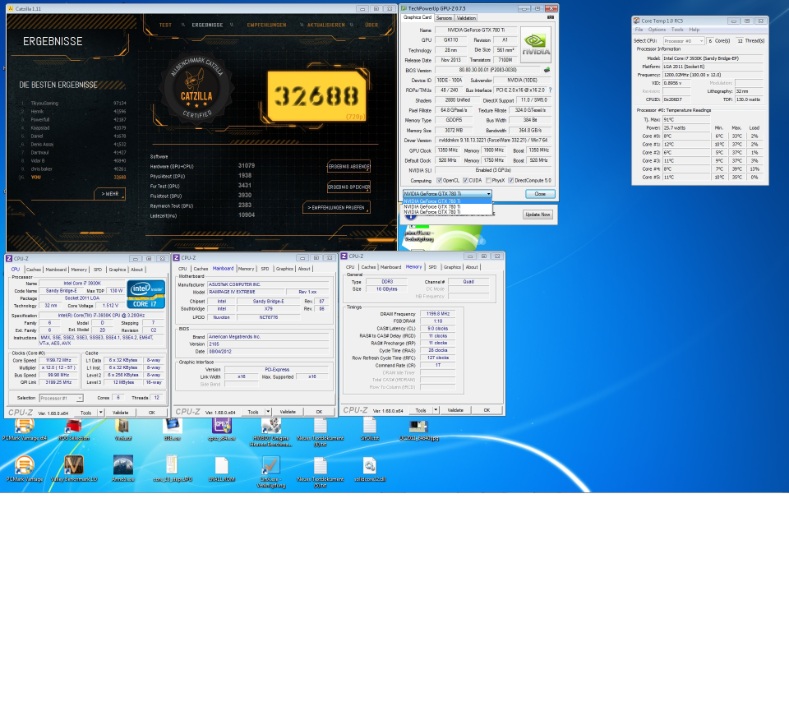The image size is (789, 720).
Task: Click Validate in the CPU-Z memory window
Action: point(455,410)
